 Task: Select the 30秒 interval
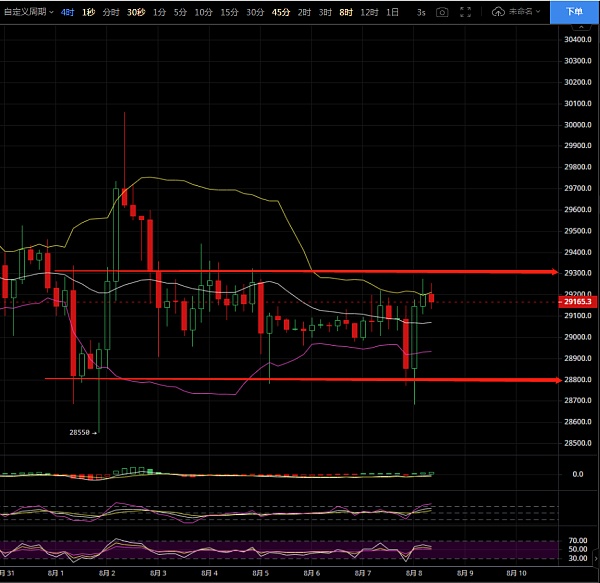[135, 12]
